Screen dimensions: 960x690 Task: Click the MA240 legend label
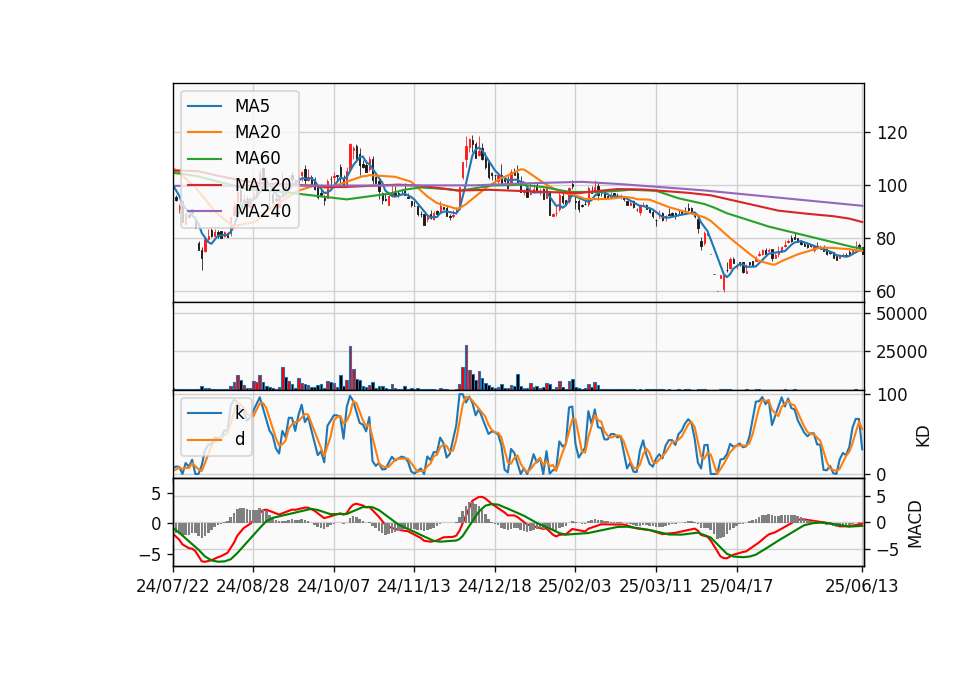point(263,211)
